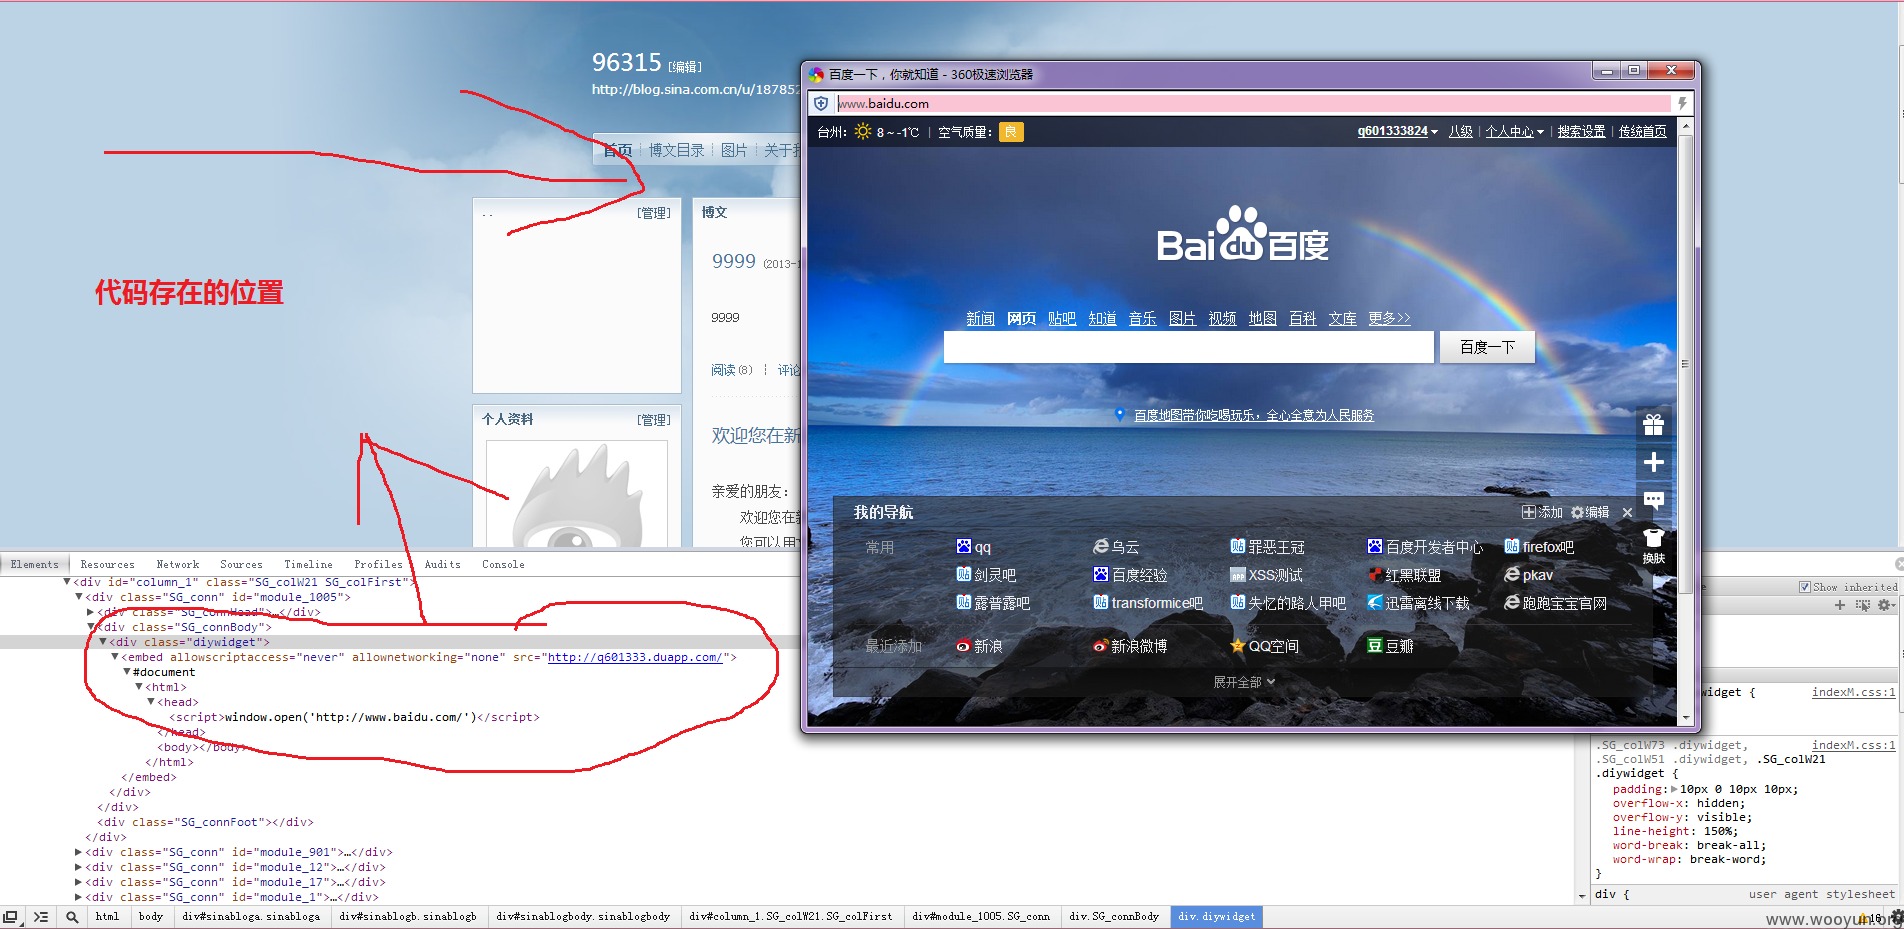Screen dimensions: 1904x929
Task: Open 红黑联盟 shortcut
Action: click(x=1404, y=575)
